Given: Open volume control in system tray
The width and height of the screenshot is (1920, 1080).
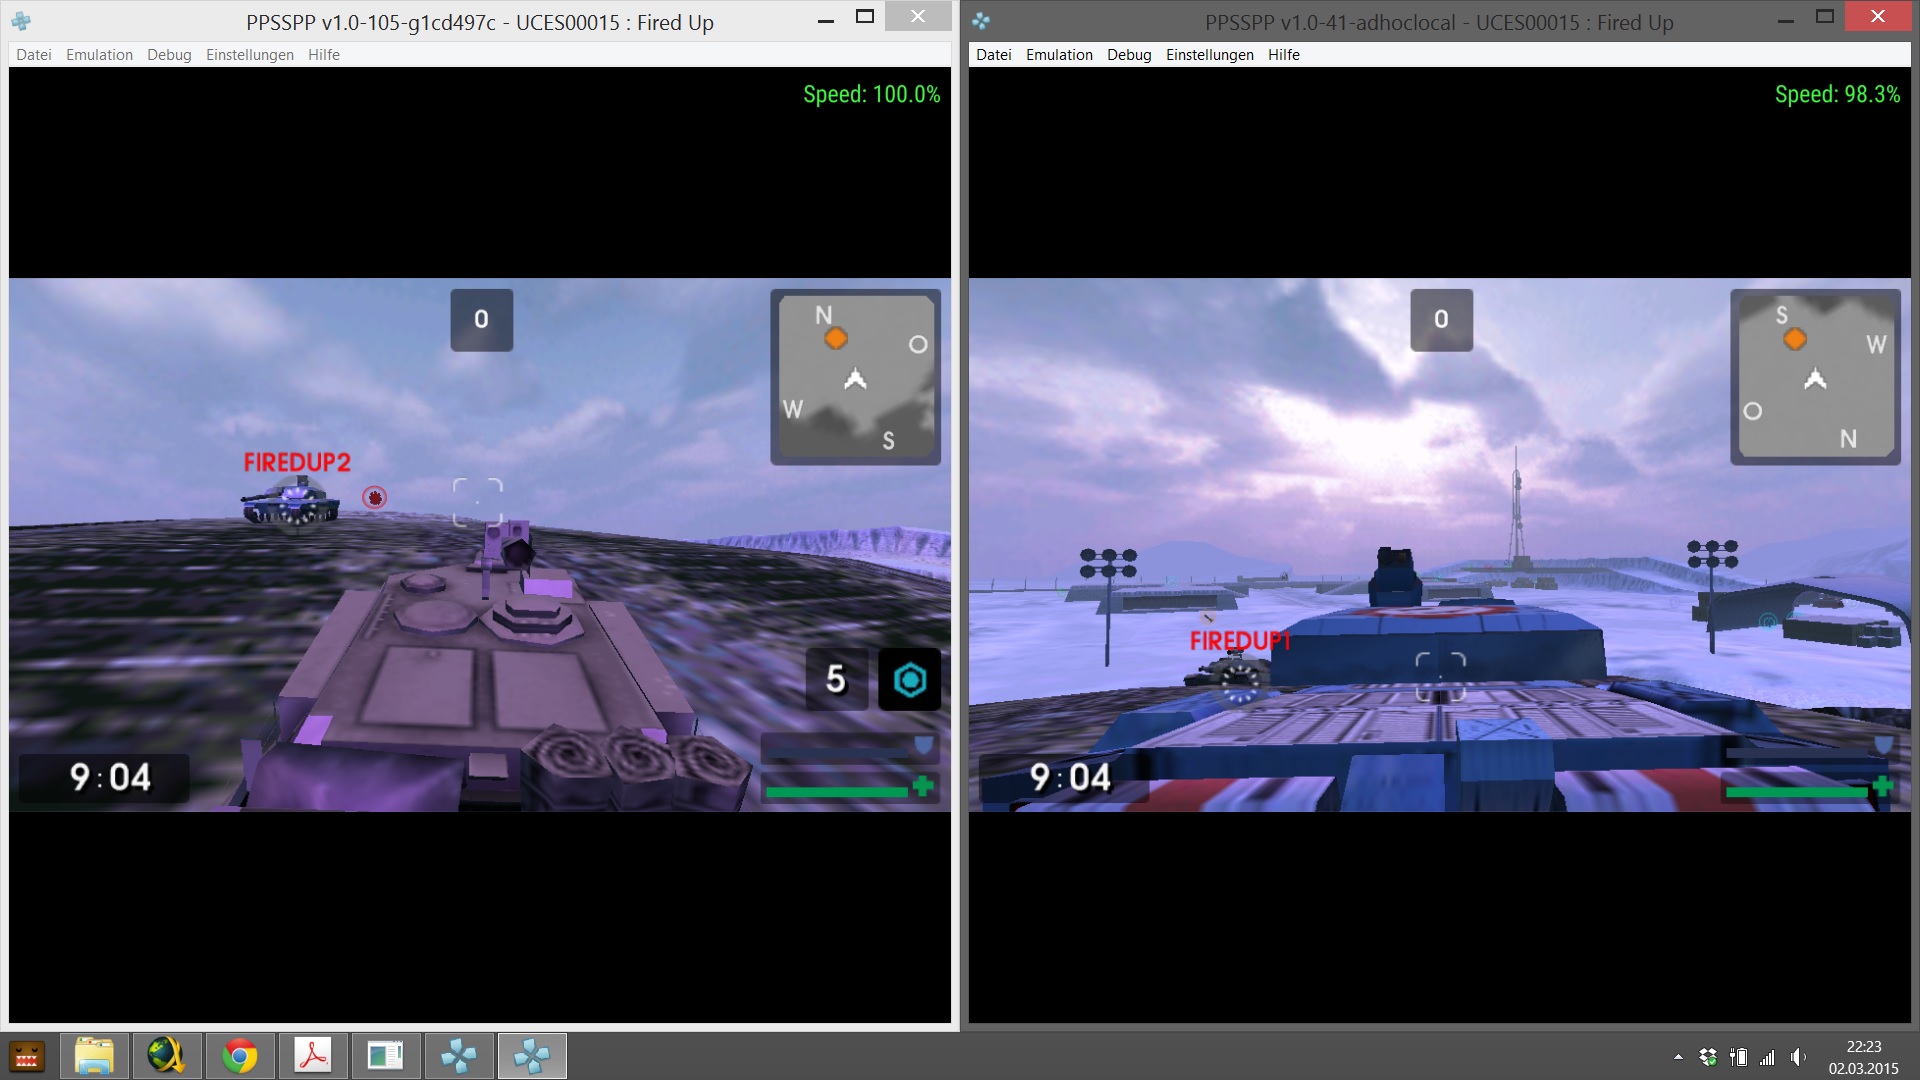Looking at the screenshot, I should [1798, 1057].
